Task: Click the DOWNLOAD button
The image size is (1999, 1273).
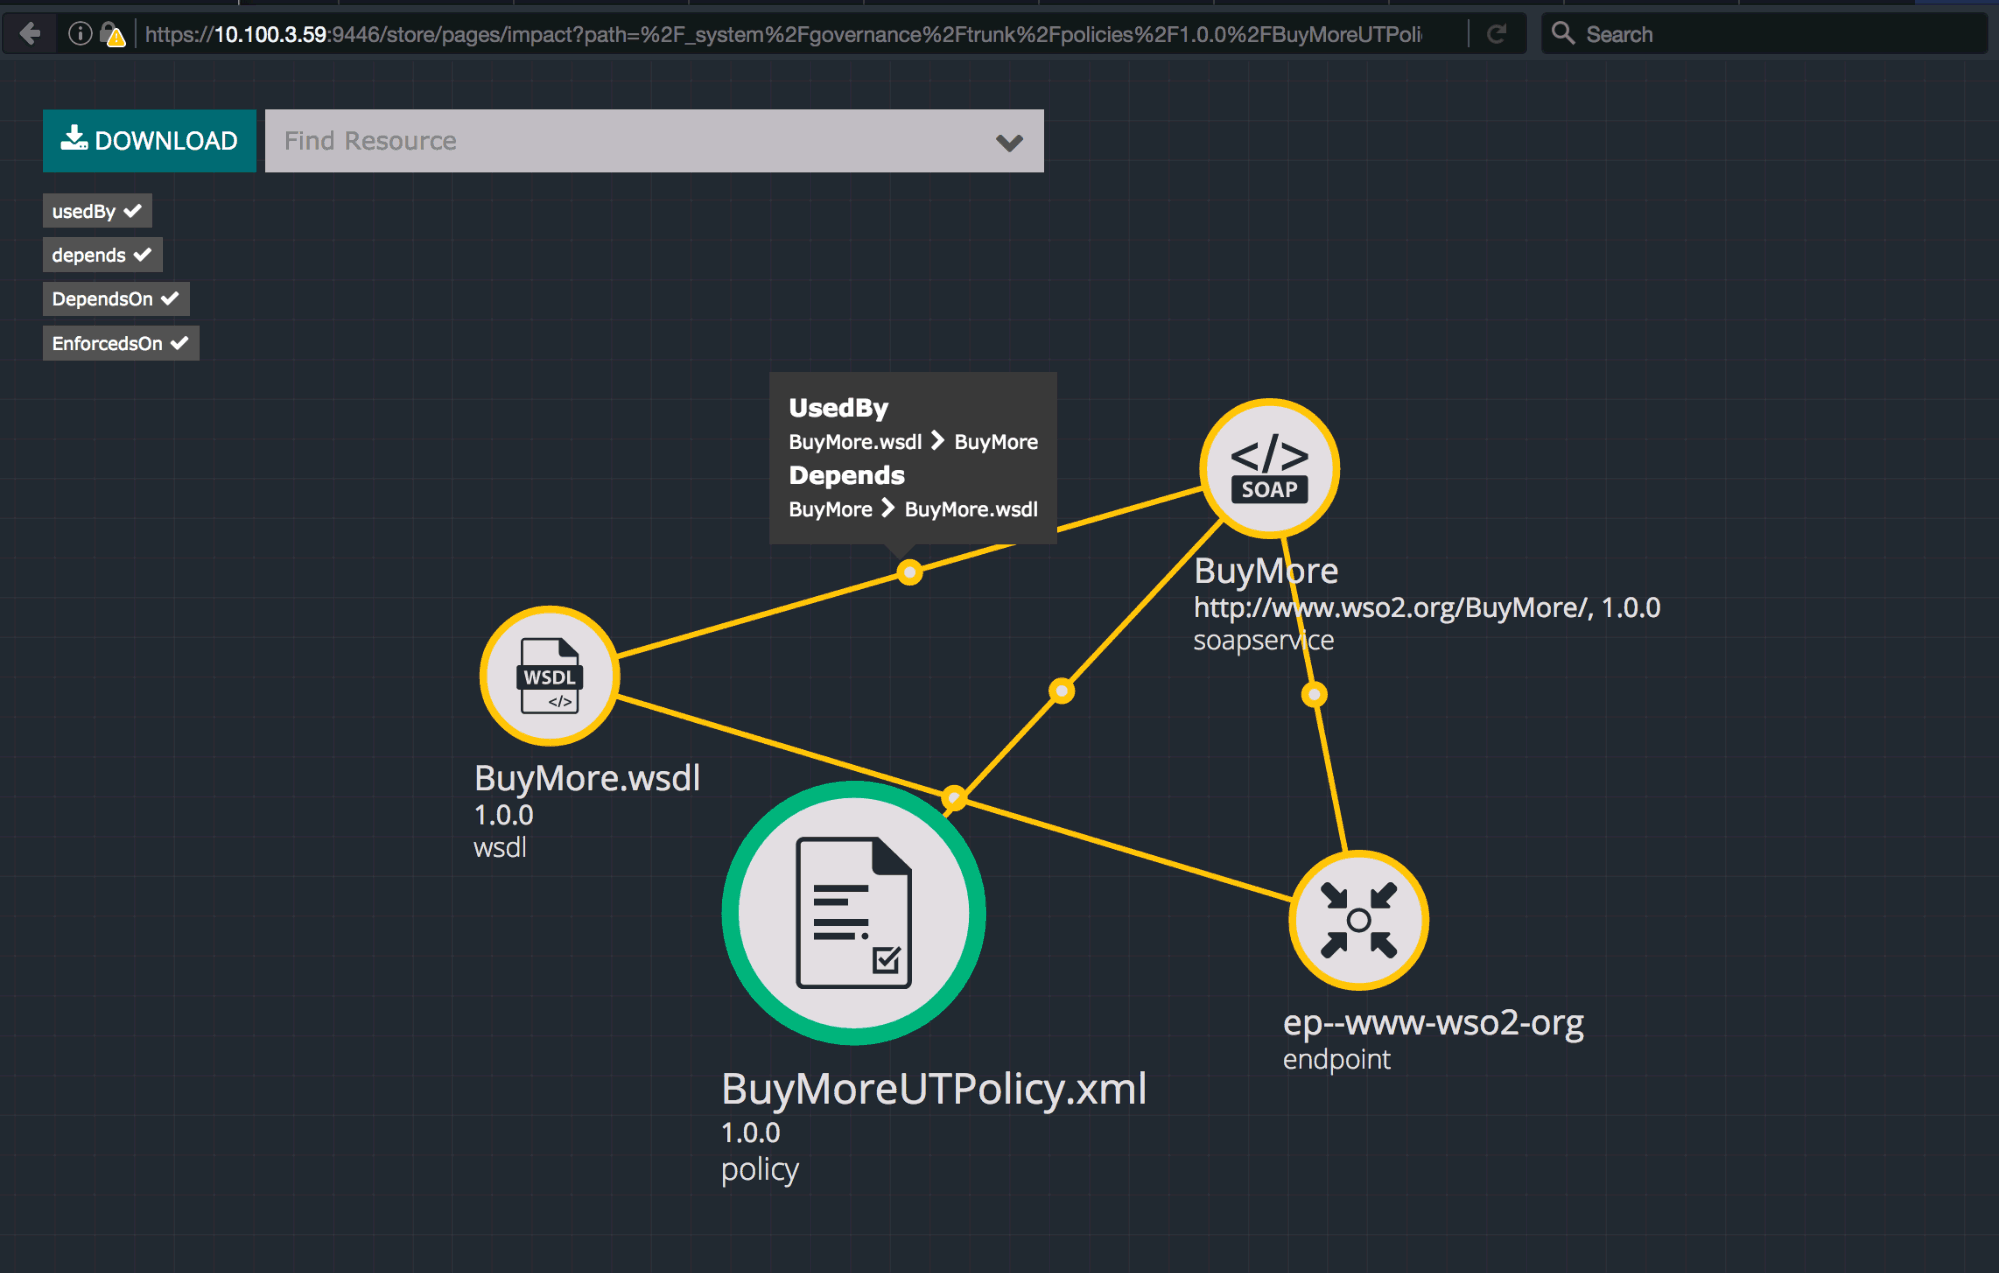Action: coord(149,141)
